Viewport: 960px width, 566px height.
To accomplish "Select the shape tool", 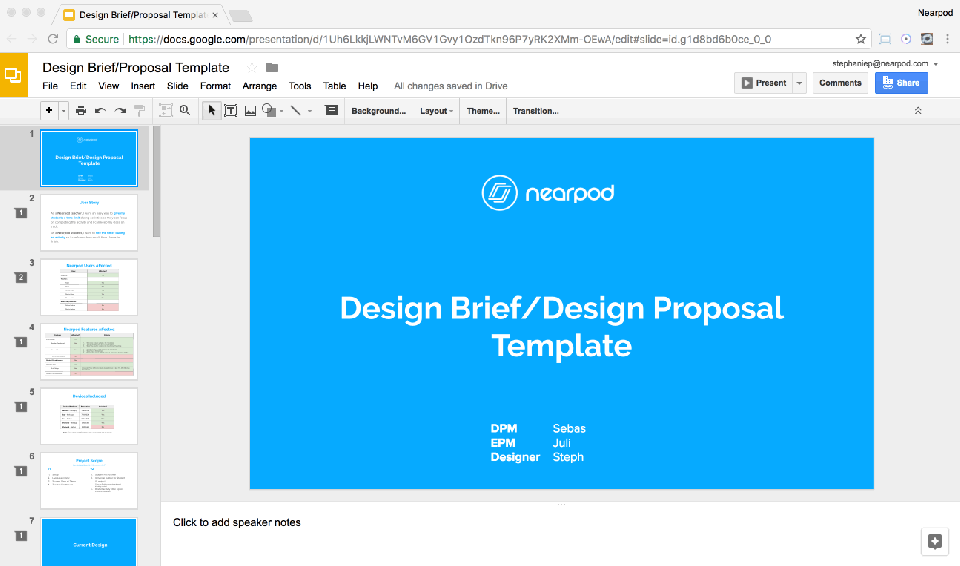I will pyautogui.click(x=269, y=110).
